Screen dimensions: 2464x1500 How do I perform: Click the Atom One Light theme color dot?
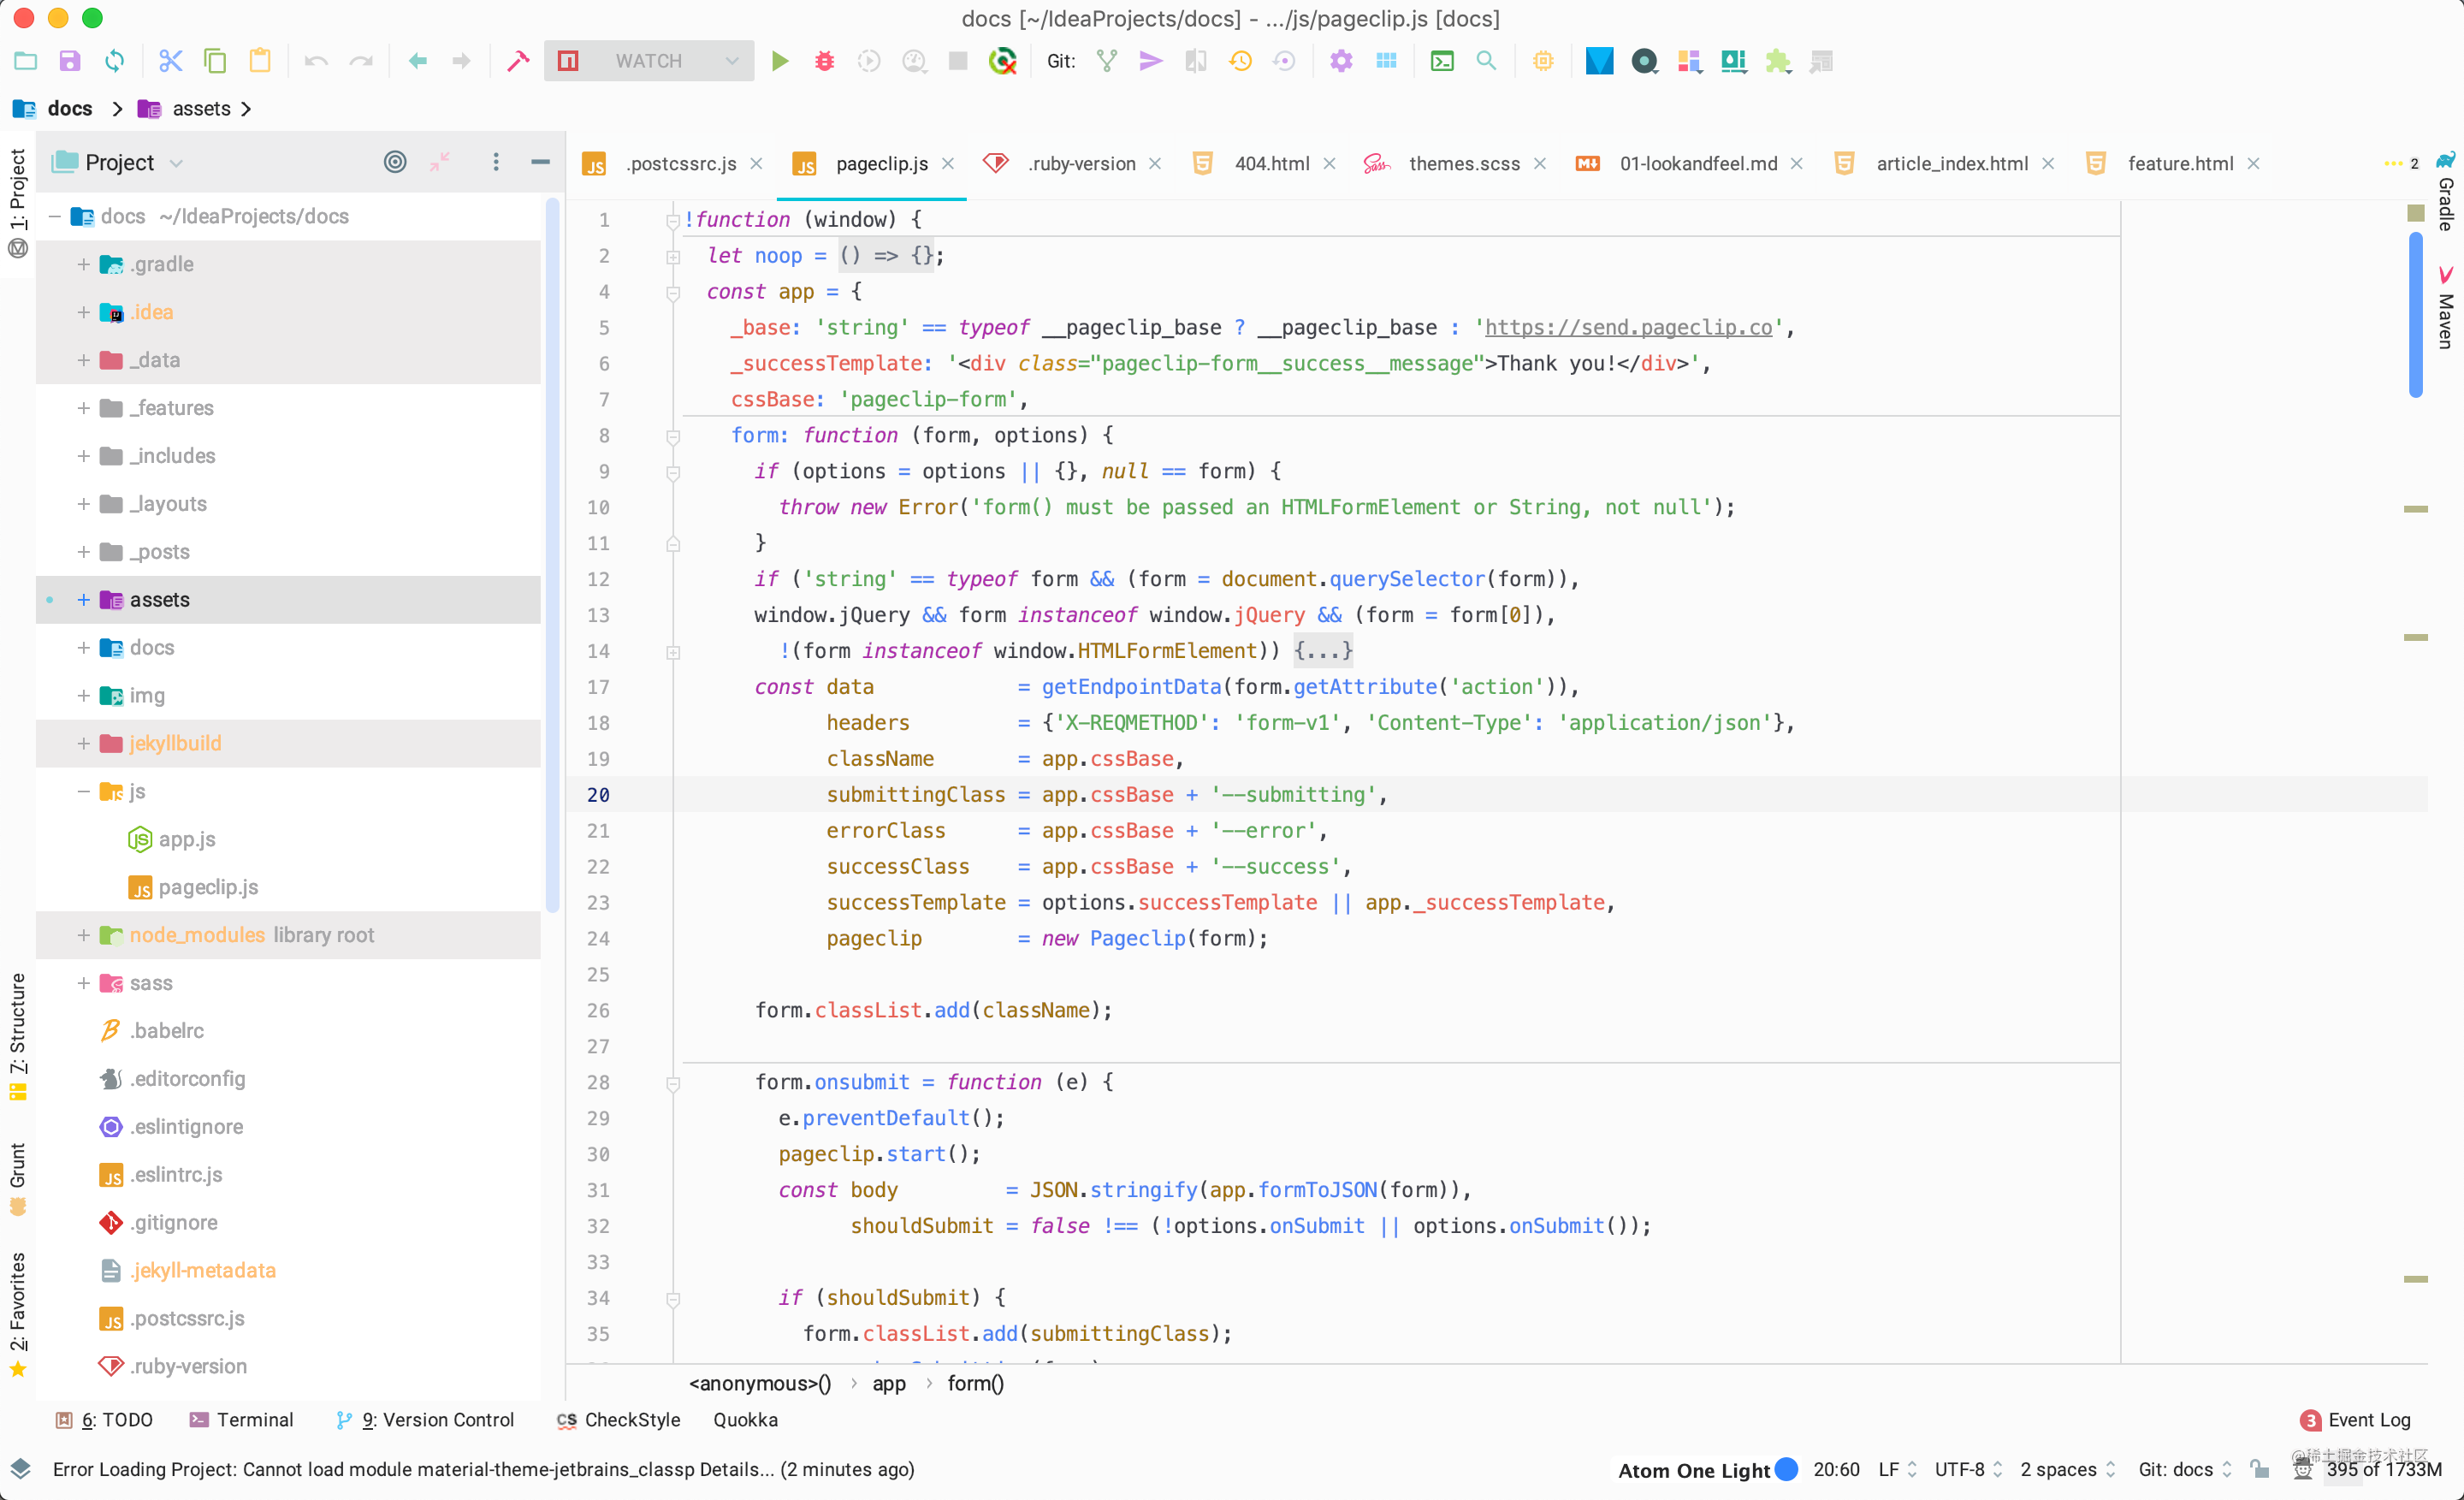click(x=1787, y=1470)
